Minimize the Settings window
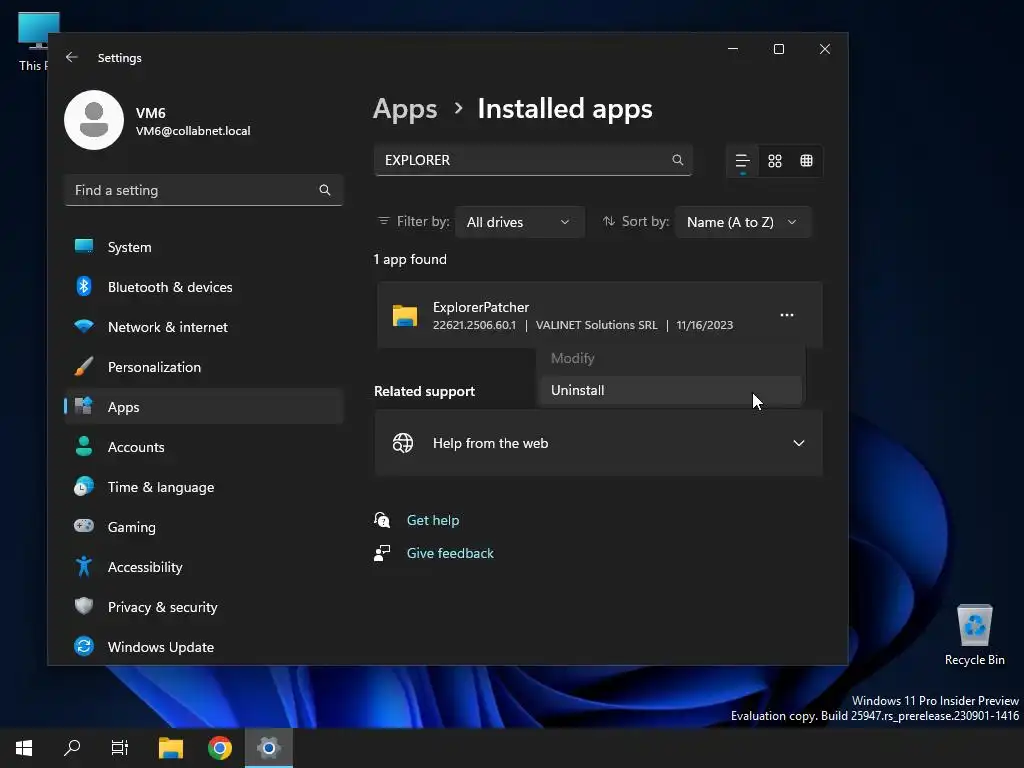 733,49
